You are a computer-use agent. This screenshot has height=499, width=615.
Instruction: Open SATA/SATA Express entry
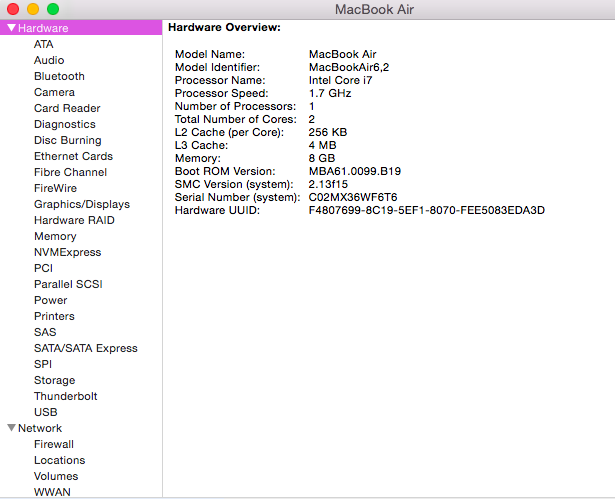click(86, 348)
